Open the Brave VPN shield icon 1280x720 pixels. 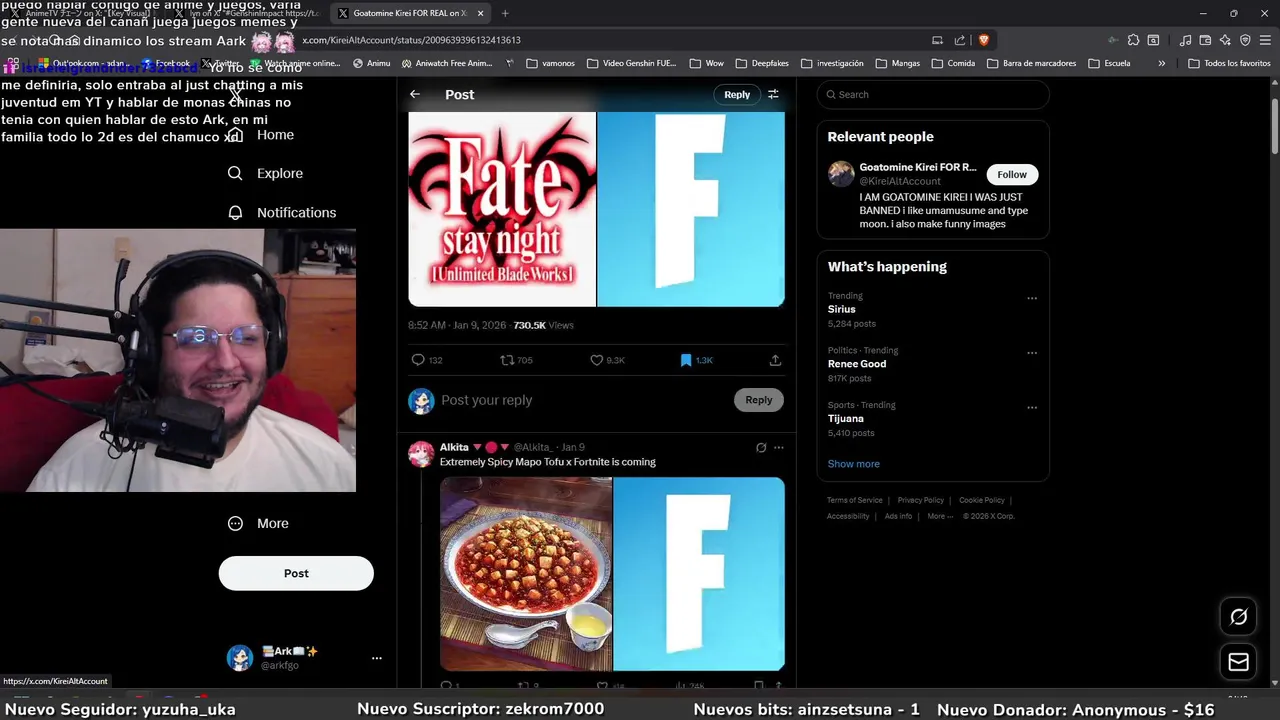click(1245, 40)
